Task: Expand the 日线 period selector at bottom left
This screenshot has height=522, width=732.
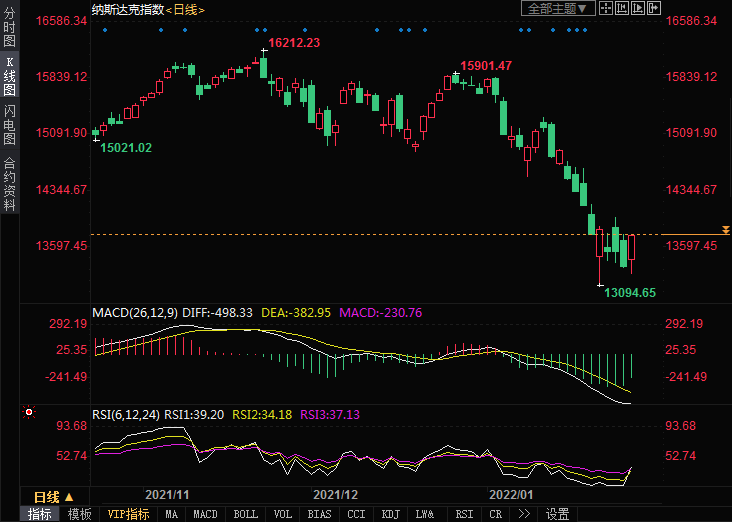Action: point(54,496)
